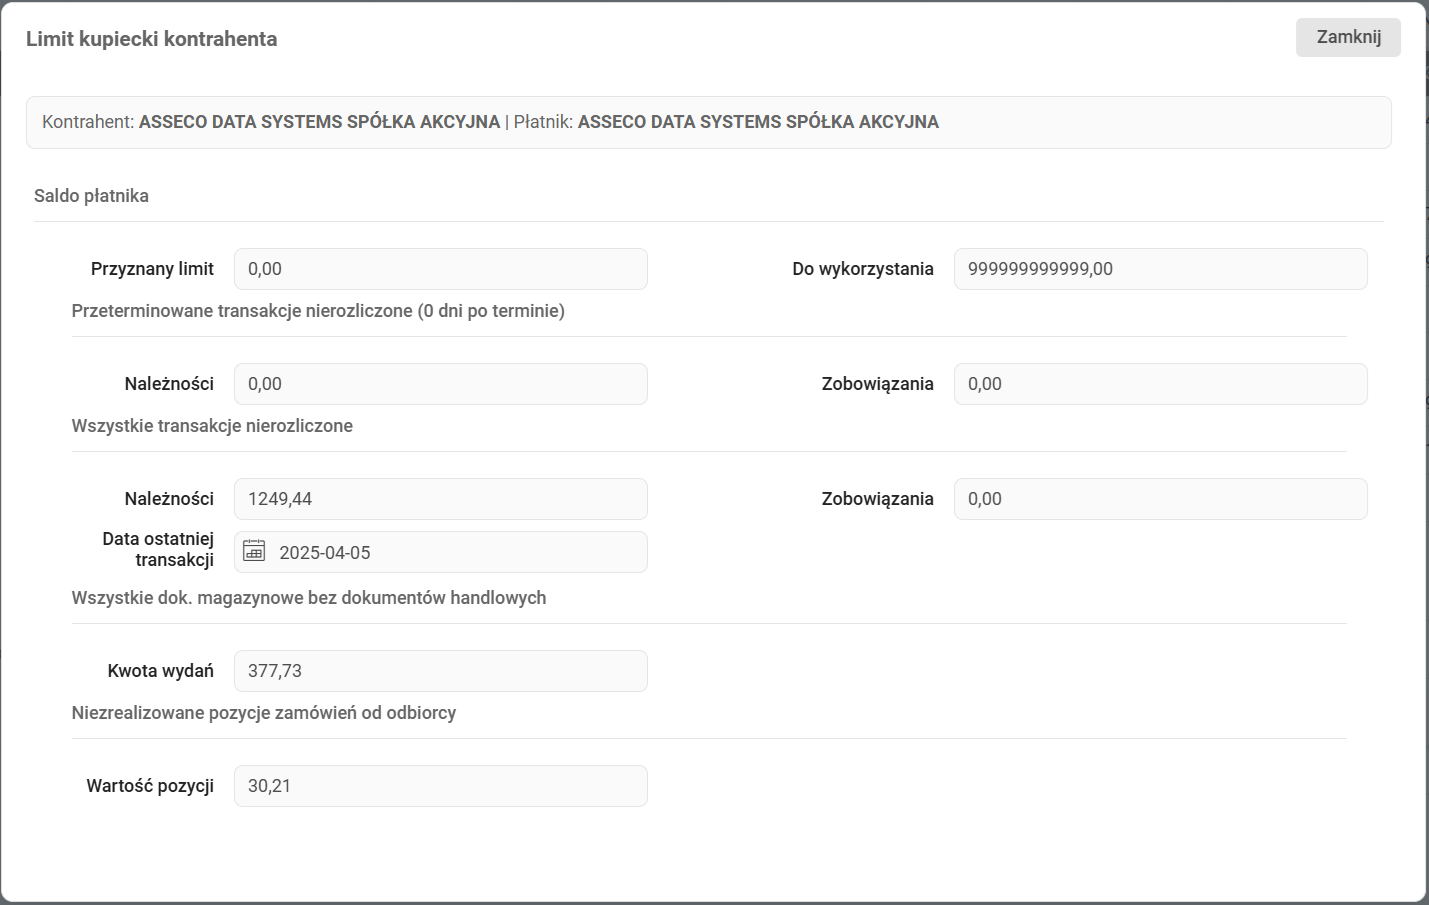
Task: Click Niezrealizowane pozycje zamówień od odbiorcy heading
Action: (x=264, y=713)
